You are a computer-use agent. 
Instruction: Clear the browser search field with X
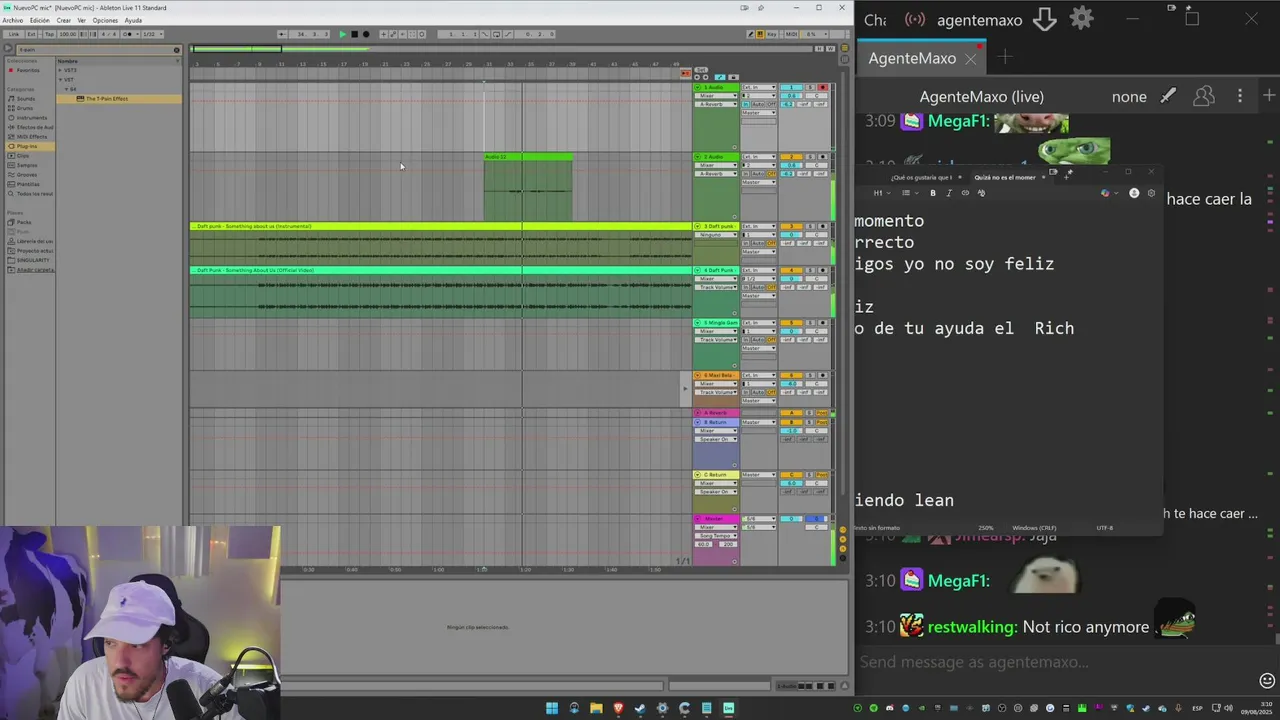(176, 50)
